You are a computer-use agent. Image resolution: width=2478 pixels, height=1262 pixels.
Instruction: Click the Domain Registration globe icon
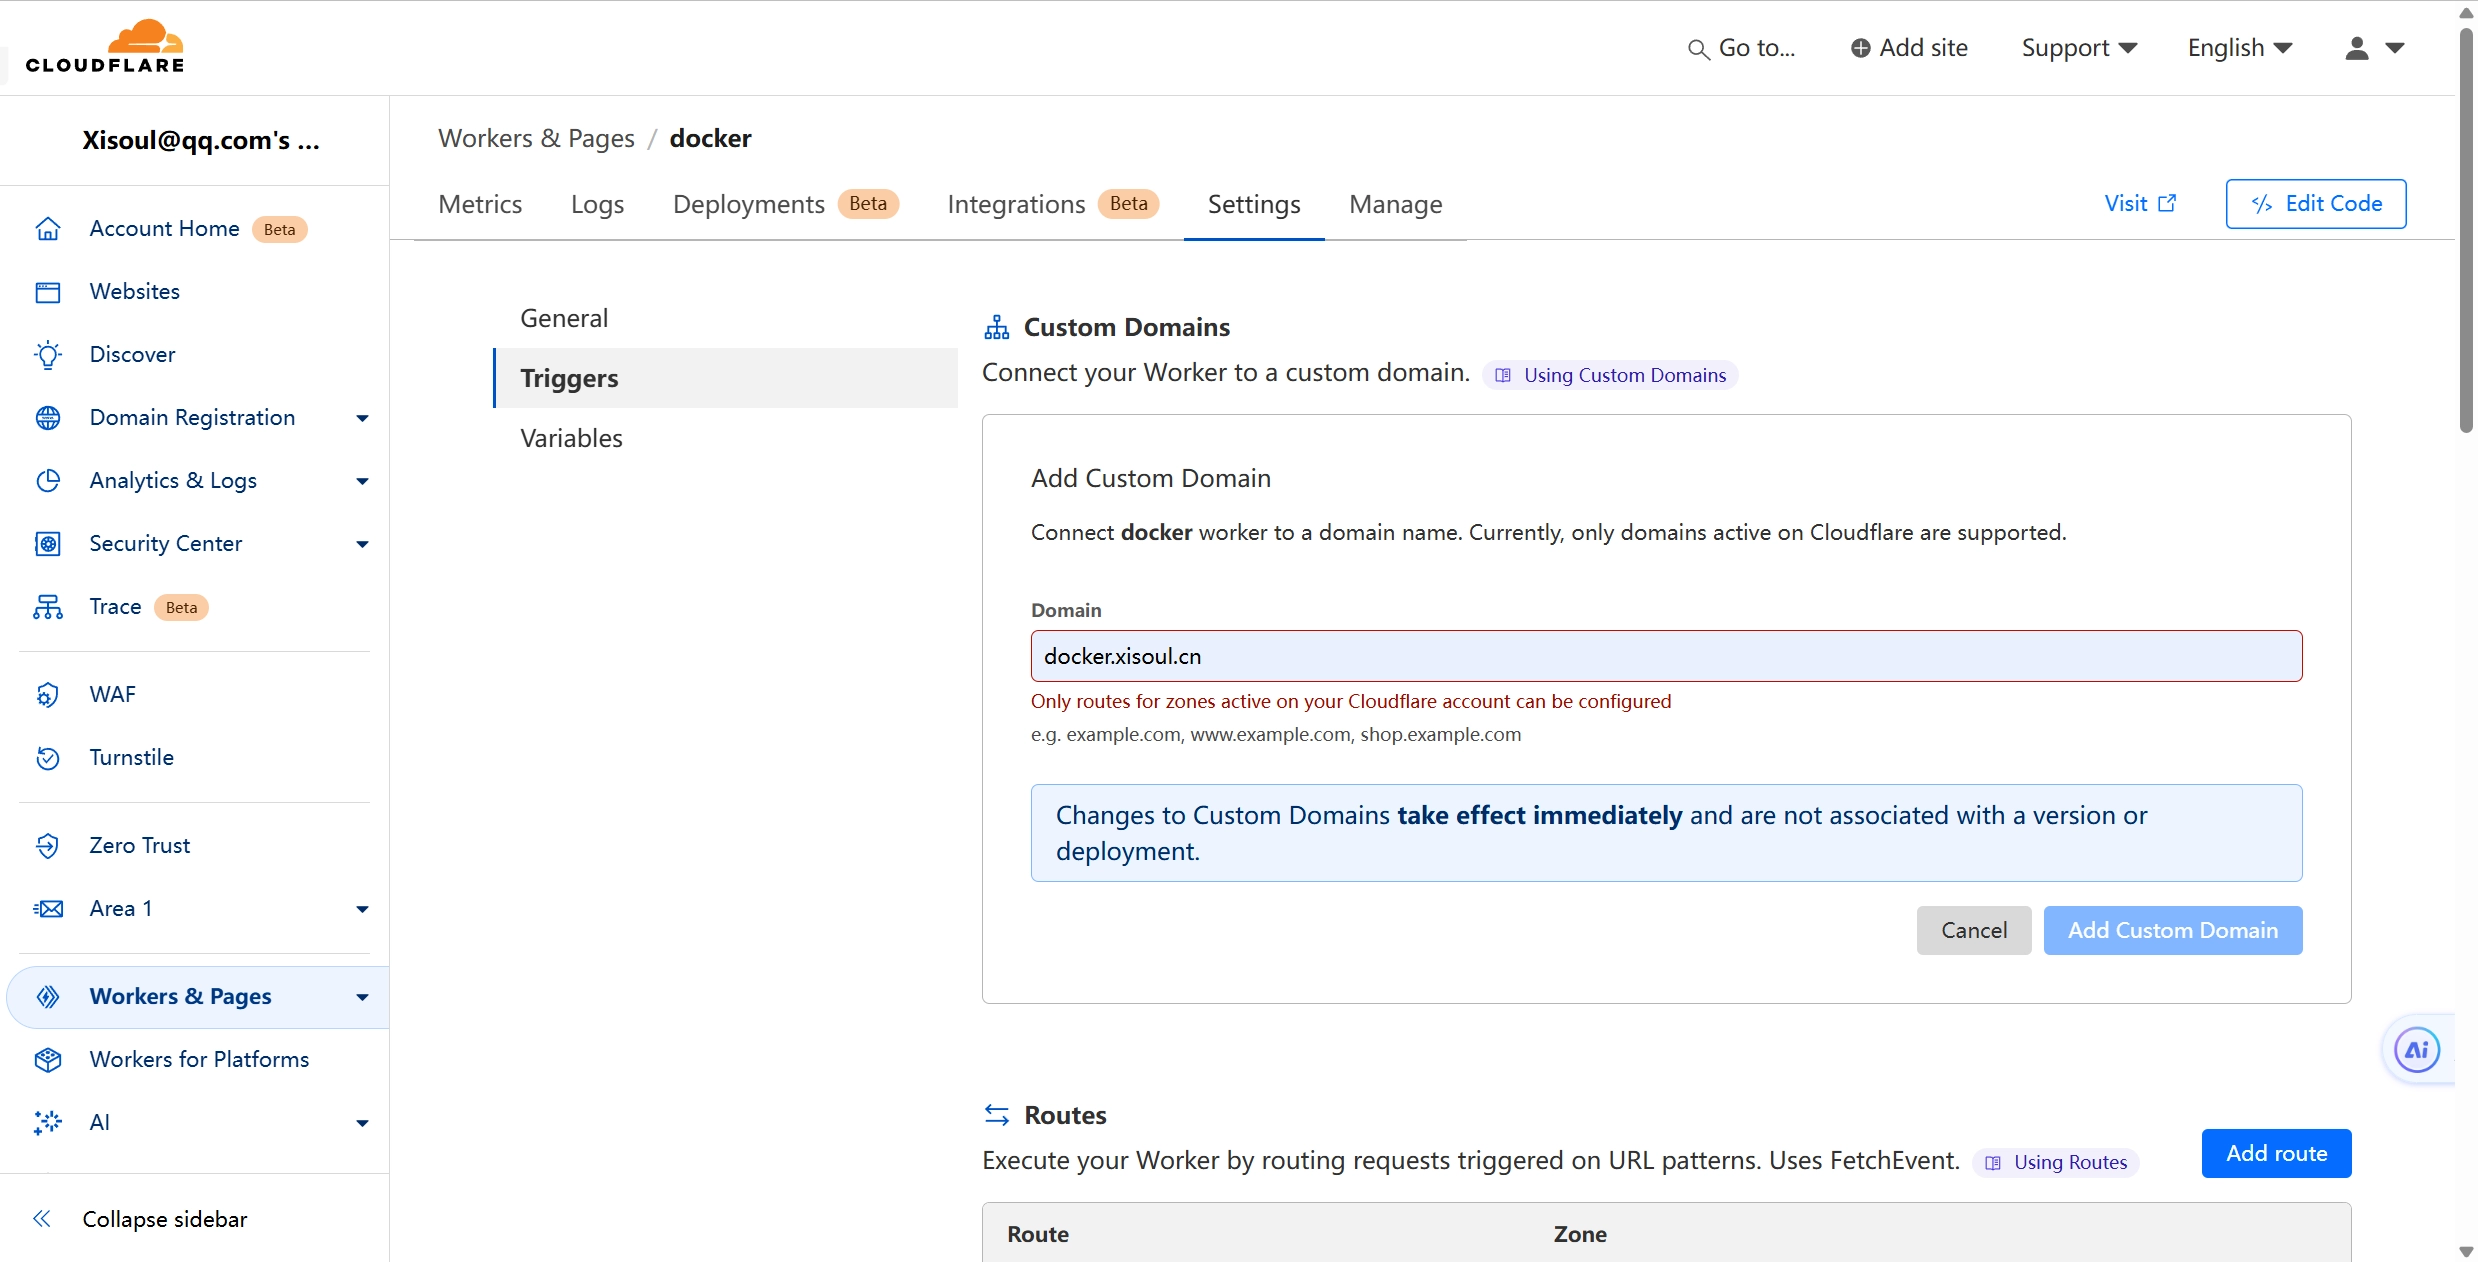[48, 418]
